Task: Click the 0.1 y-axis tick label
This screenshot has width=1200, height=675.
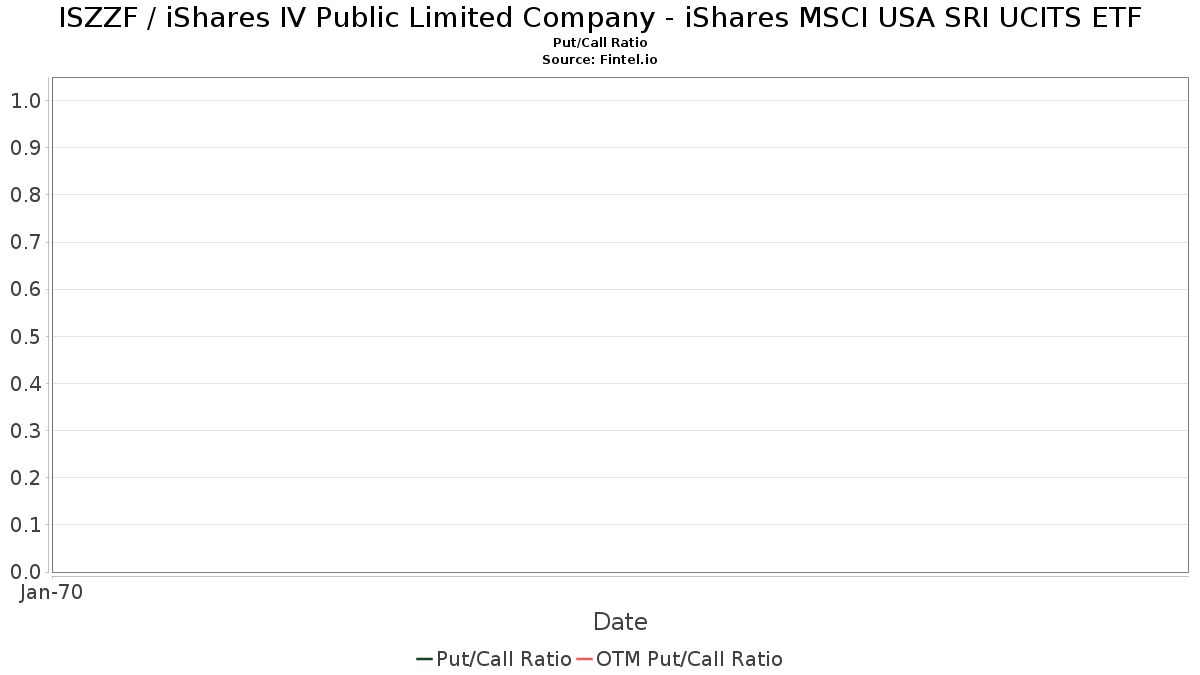Action: click(25, 525)
